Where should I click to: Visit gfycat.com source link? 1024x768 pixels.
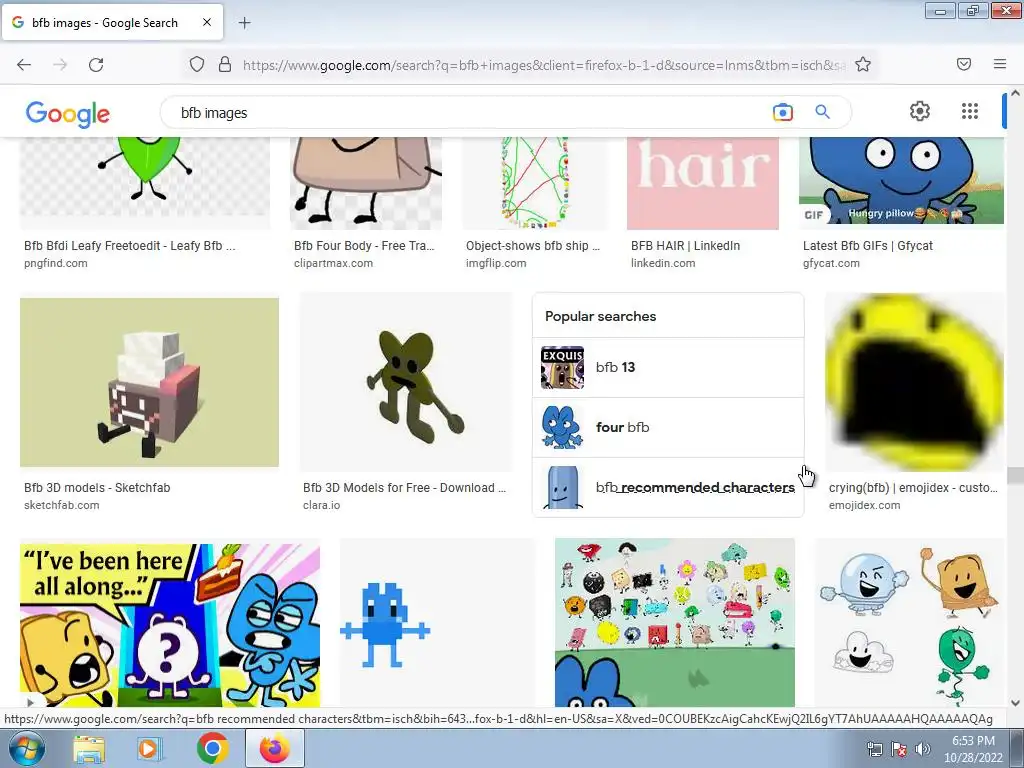coord(831,263)
